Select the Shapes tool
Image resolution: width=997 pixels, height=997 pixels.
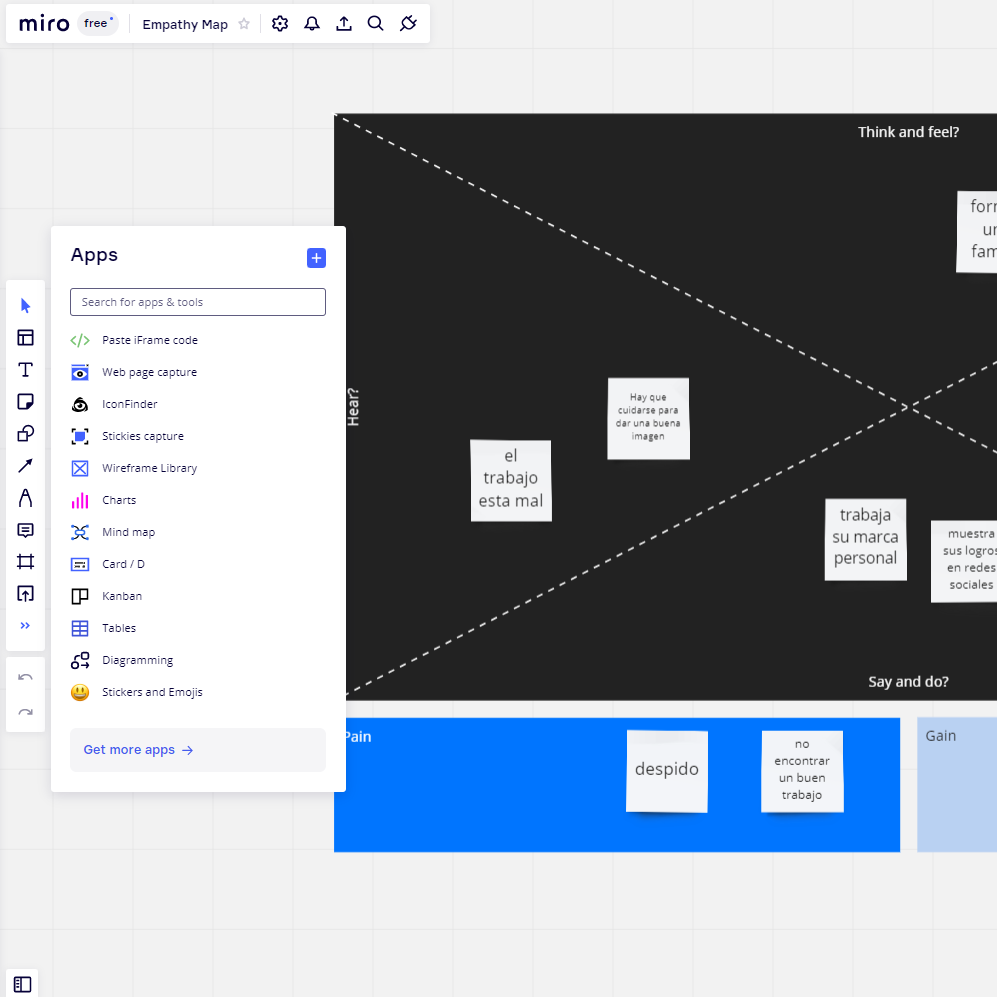coord(25,434)
